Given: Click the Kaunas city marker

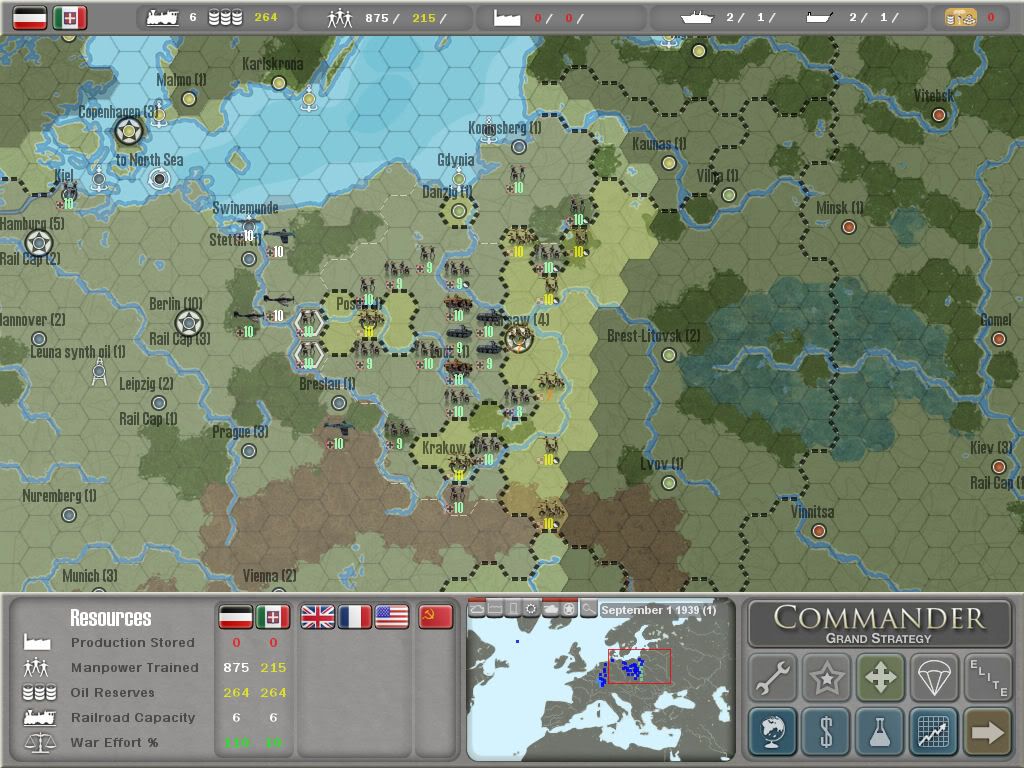Looking at the screenshot, I should coord(668,163).
